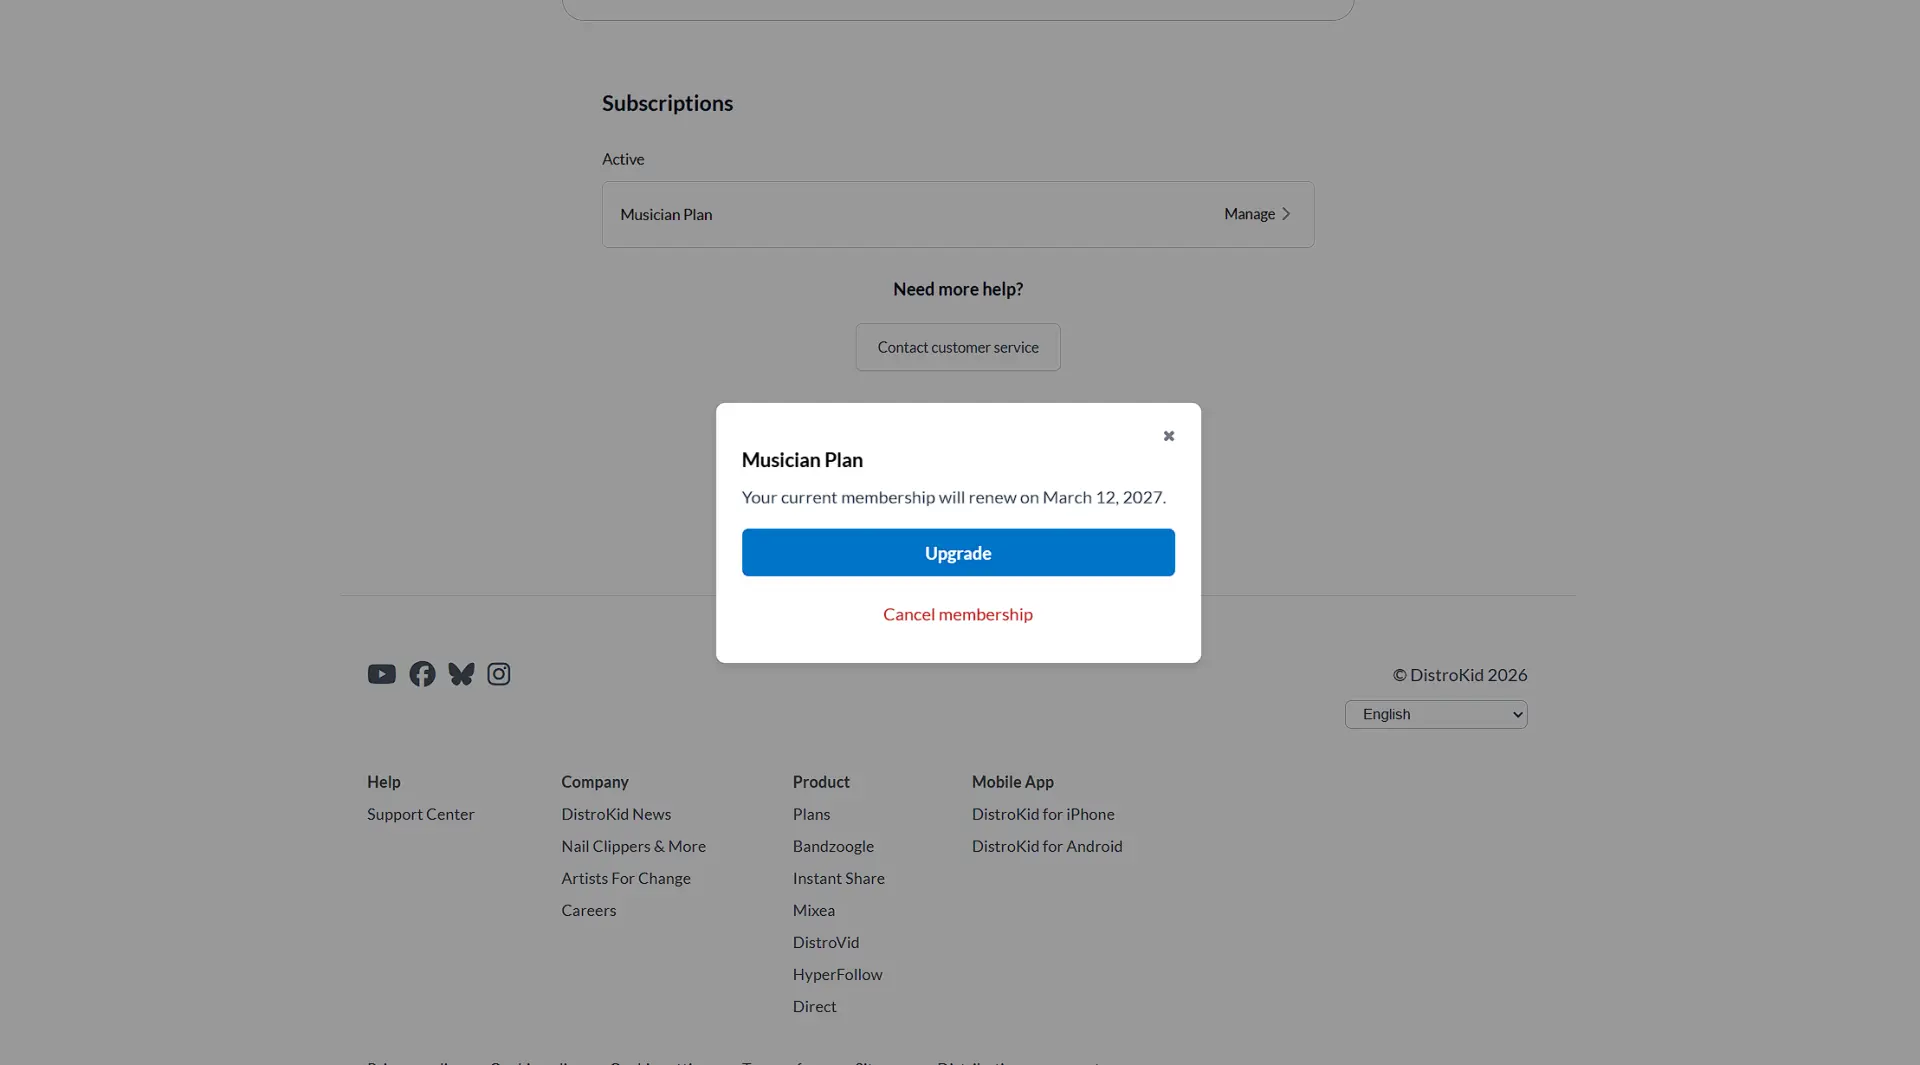Click the Musician Plan dialog title
1920x1065 pixels.
click(802, 460)
